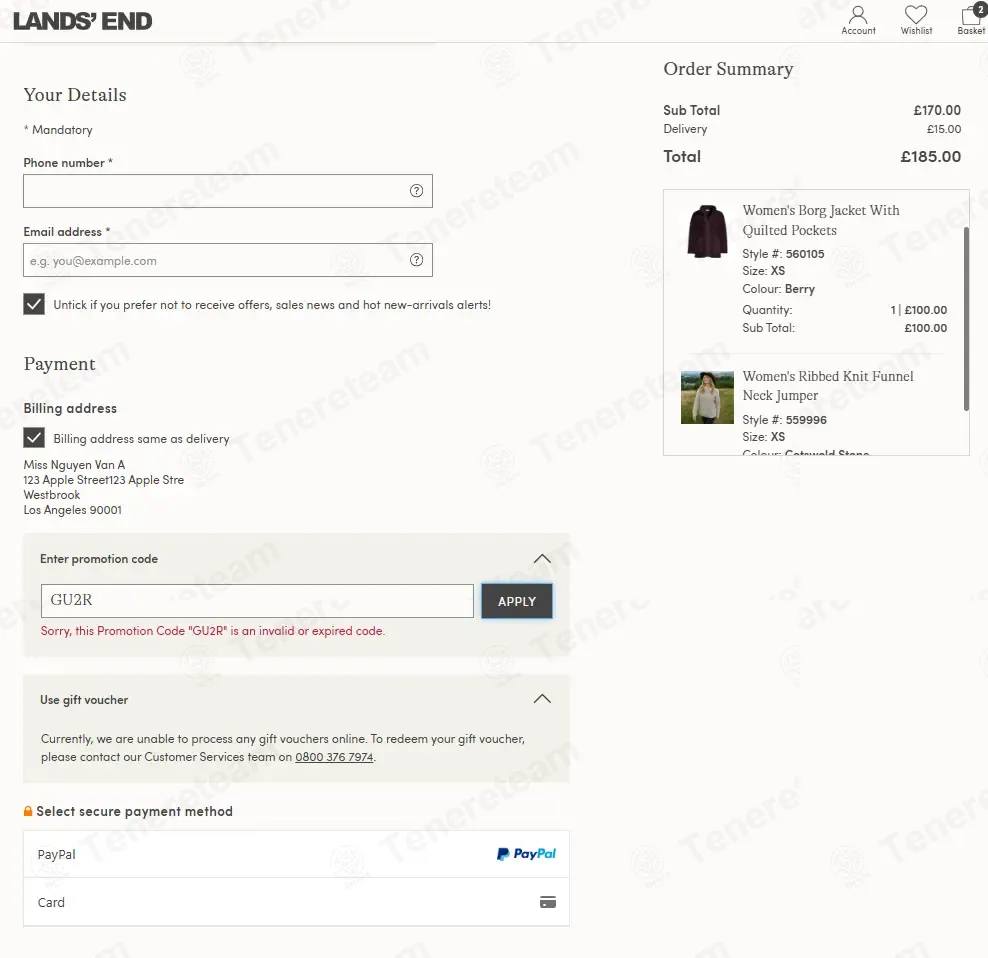The width and height of the screenshot is (988, 958).
Task: Edit the promotion code field containing GU2R
Action: [257, 601]
